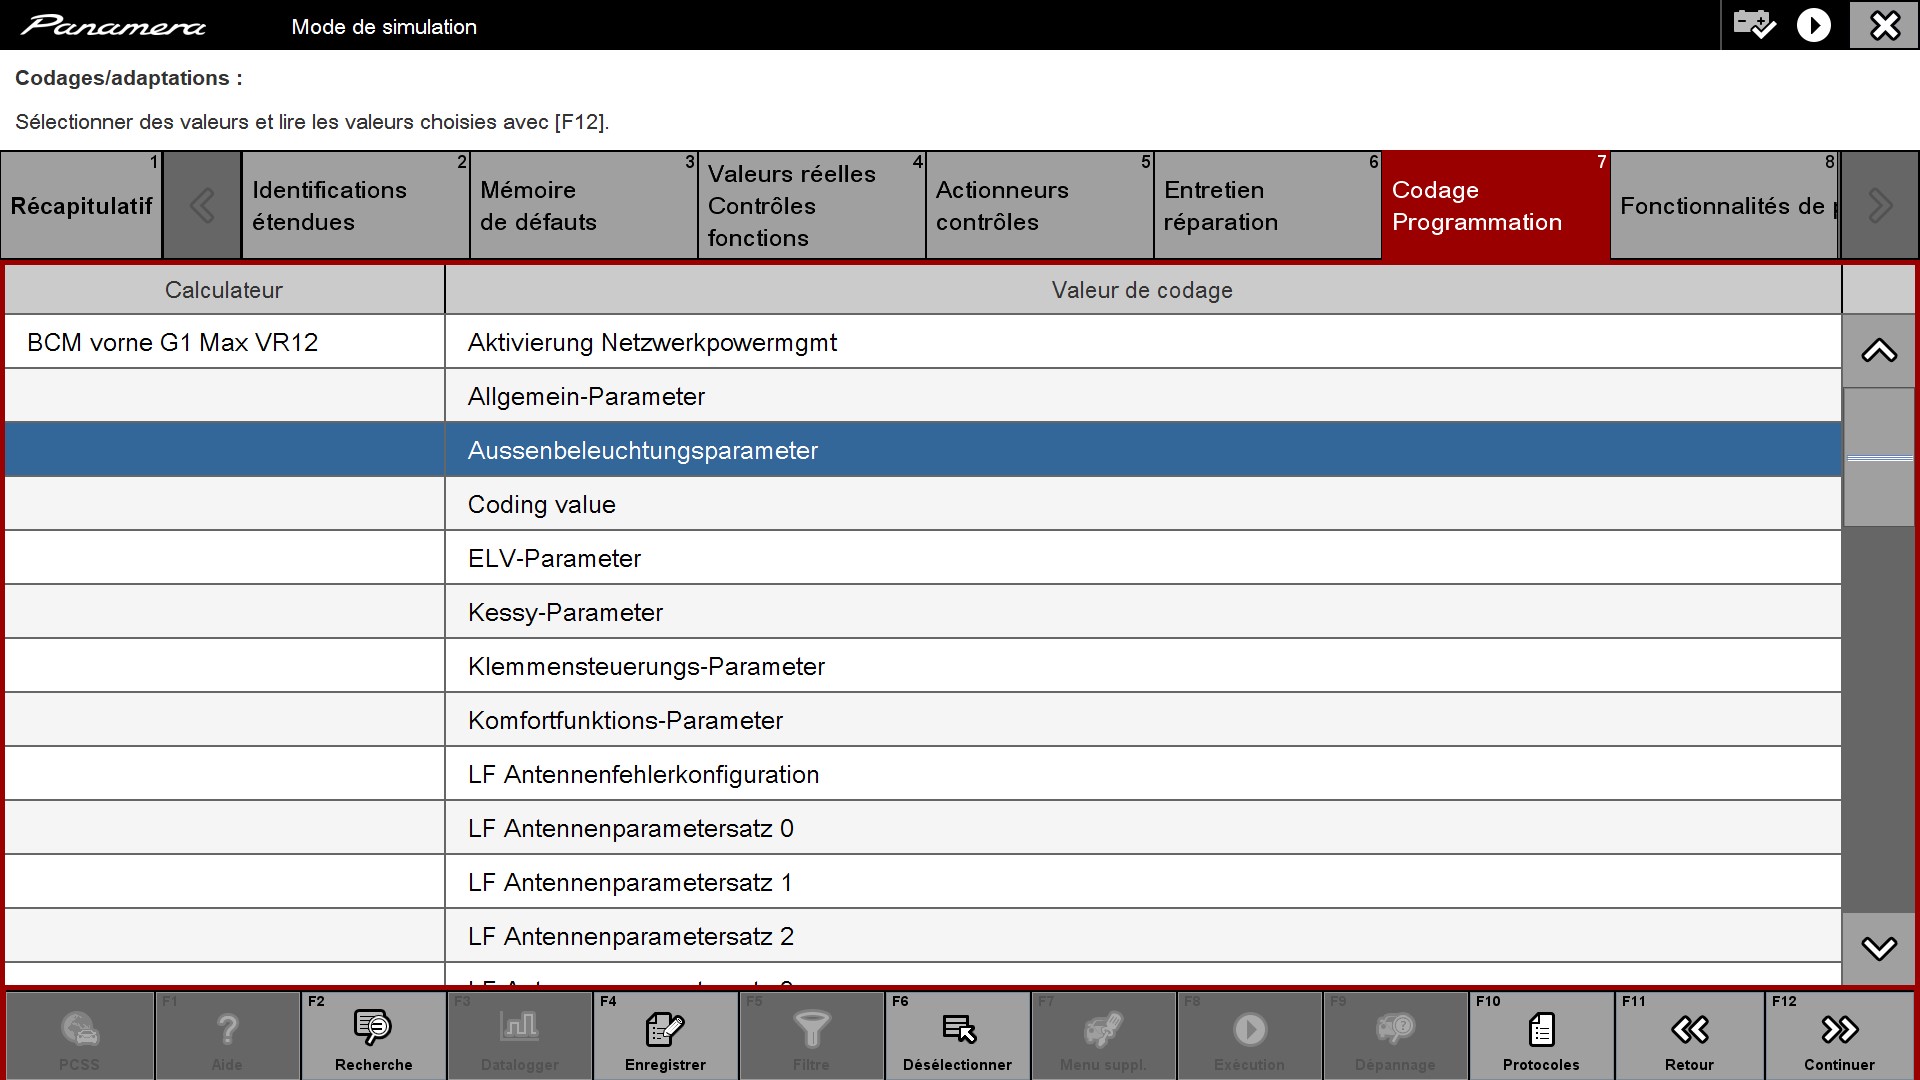This screenshot has height=1080, width=1920.
Task: Click F6 Désélectionner button
Action: tap(957, 1035)
